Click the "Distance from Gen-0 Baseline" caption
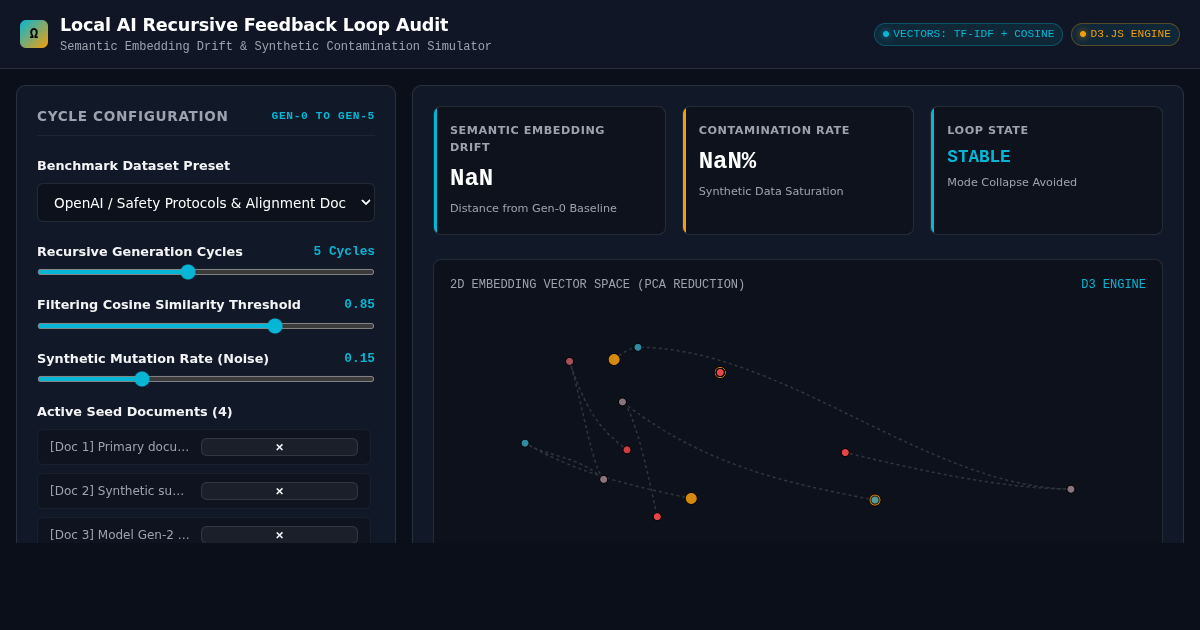The width and height of the screenshot is (1200, 630). pos(533,209)
